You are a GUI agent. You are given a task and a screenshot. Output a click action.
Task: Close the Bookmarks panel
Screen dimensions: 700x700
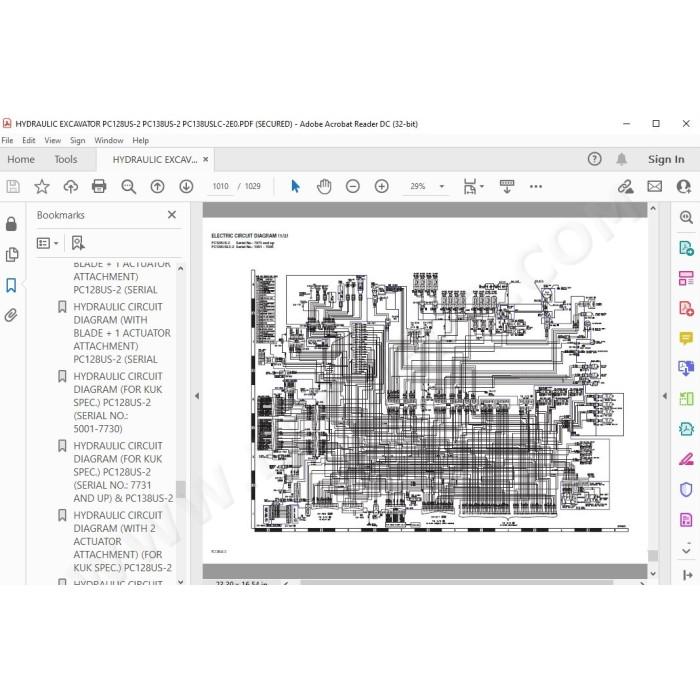[x=172, y=215]
